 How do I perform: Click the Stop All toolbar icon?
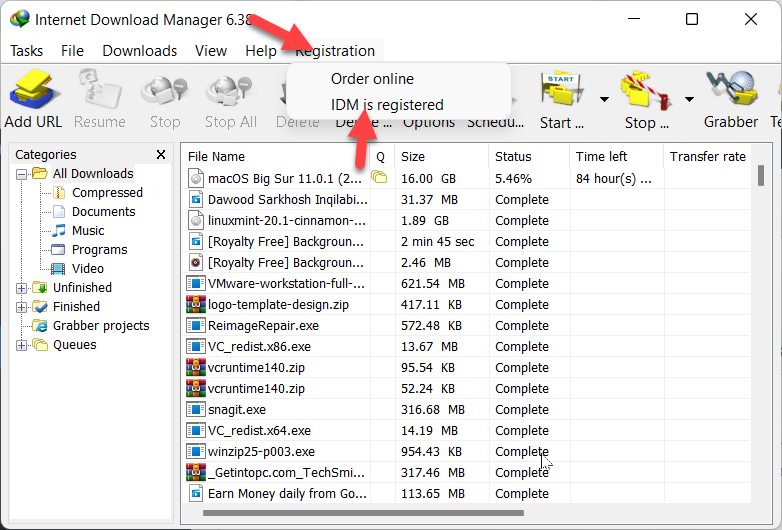click(x=230, y=93)
